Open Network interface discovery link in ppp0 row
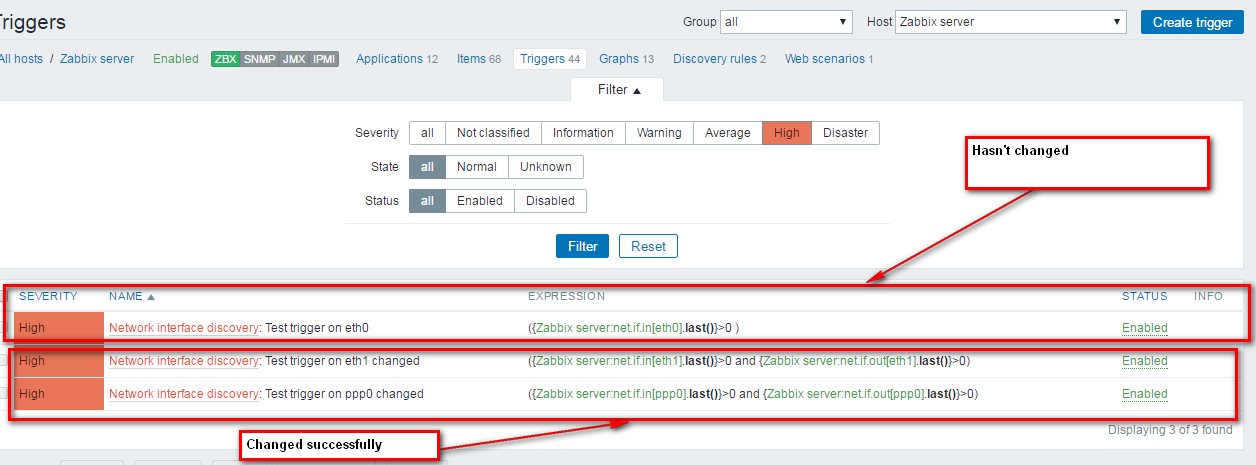 [184, 394]
